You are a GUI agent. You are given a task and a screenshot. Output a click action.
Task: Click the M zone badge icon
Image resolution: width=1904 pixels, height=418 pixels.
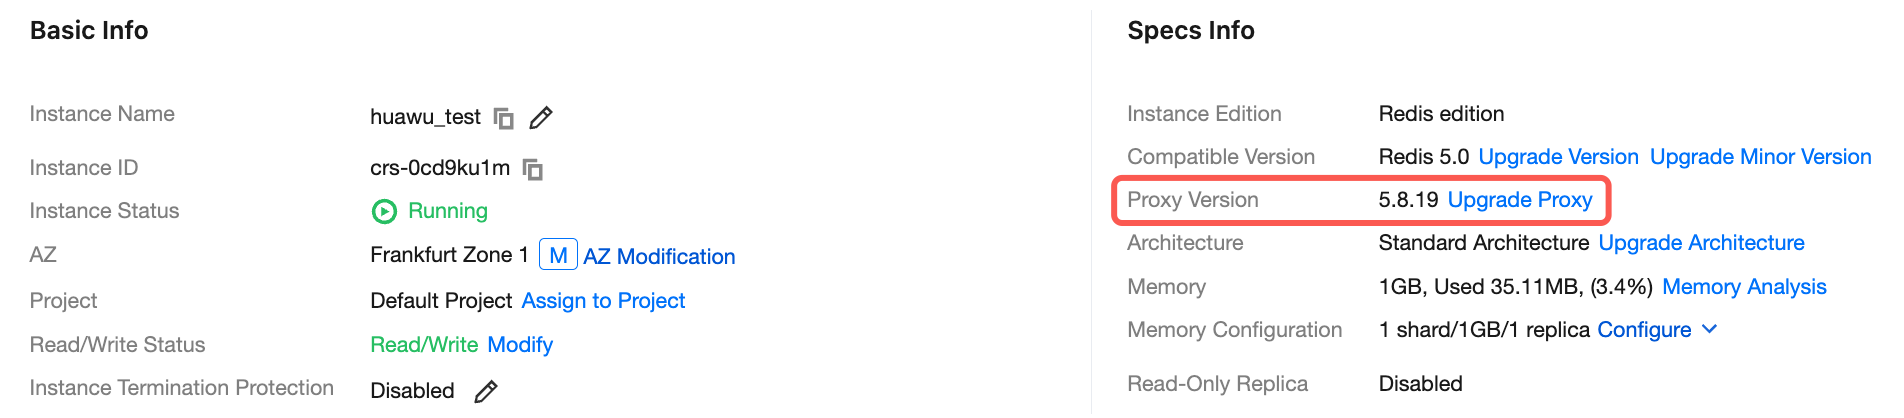558,255
